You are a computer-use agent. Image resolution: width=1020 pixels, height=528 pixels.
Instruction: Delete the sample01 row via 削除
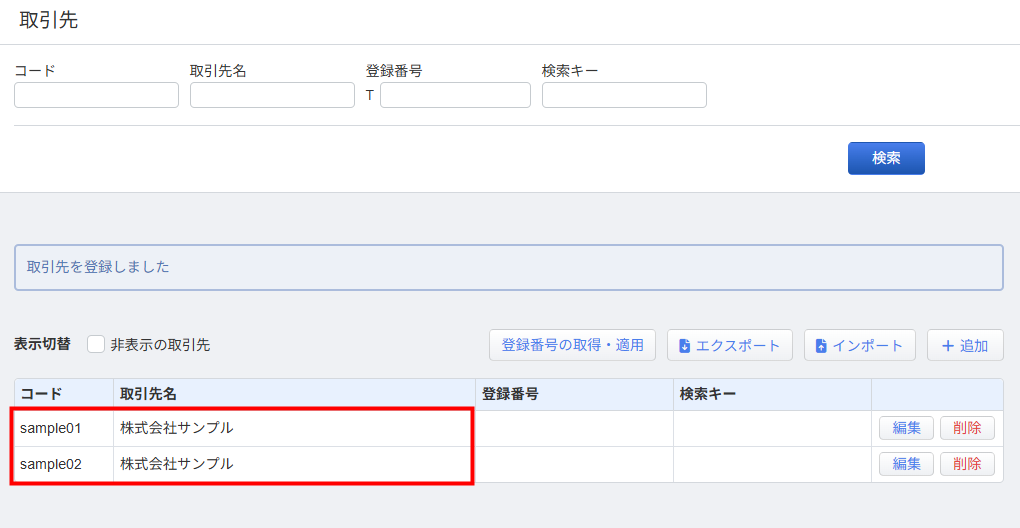click(x=967, y=428)
